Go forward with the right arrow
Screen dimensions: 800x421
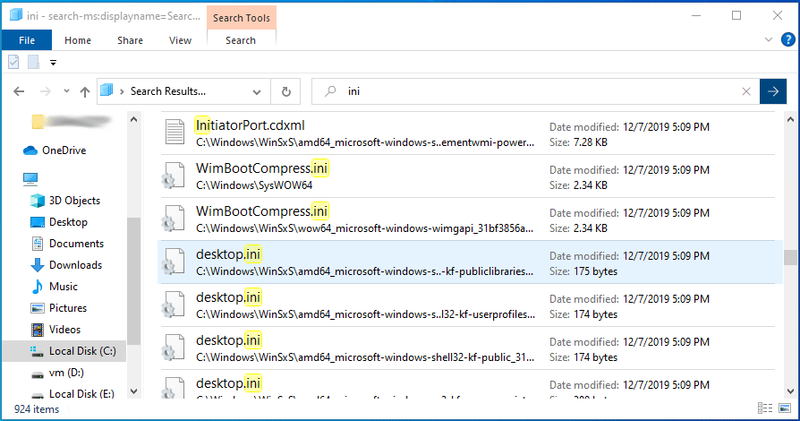[x=45, y=91]
